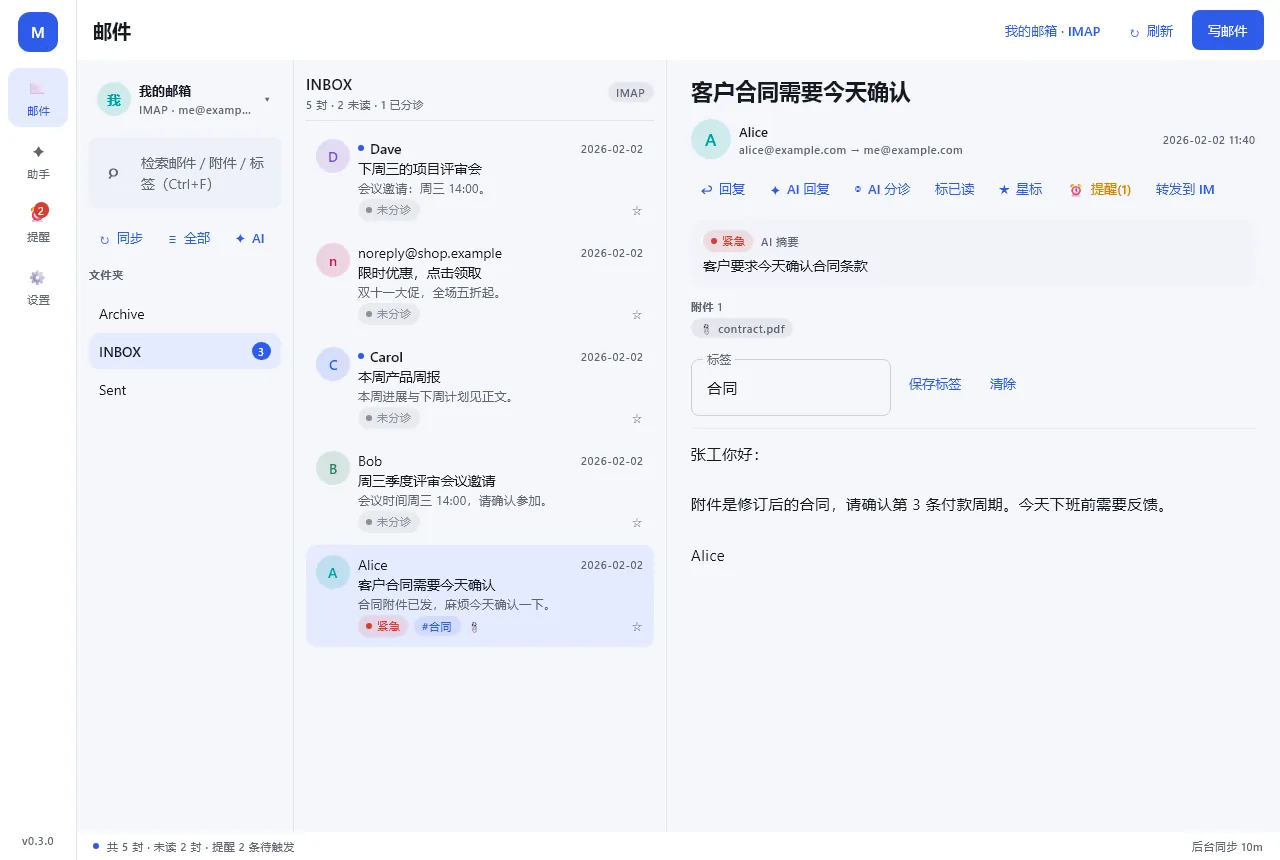1280x860 pixels.
Task: Open the 提醒 reminders section
Action: click(38, 224)
